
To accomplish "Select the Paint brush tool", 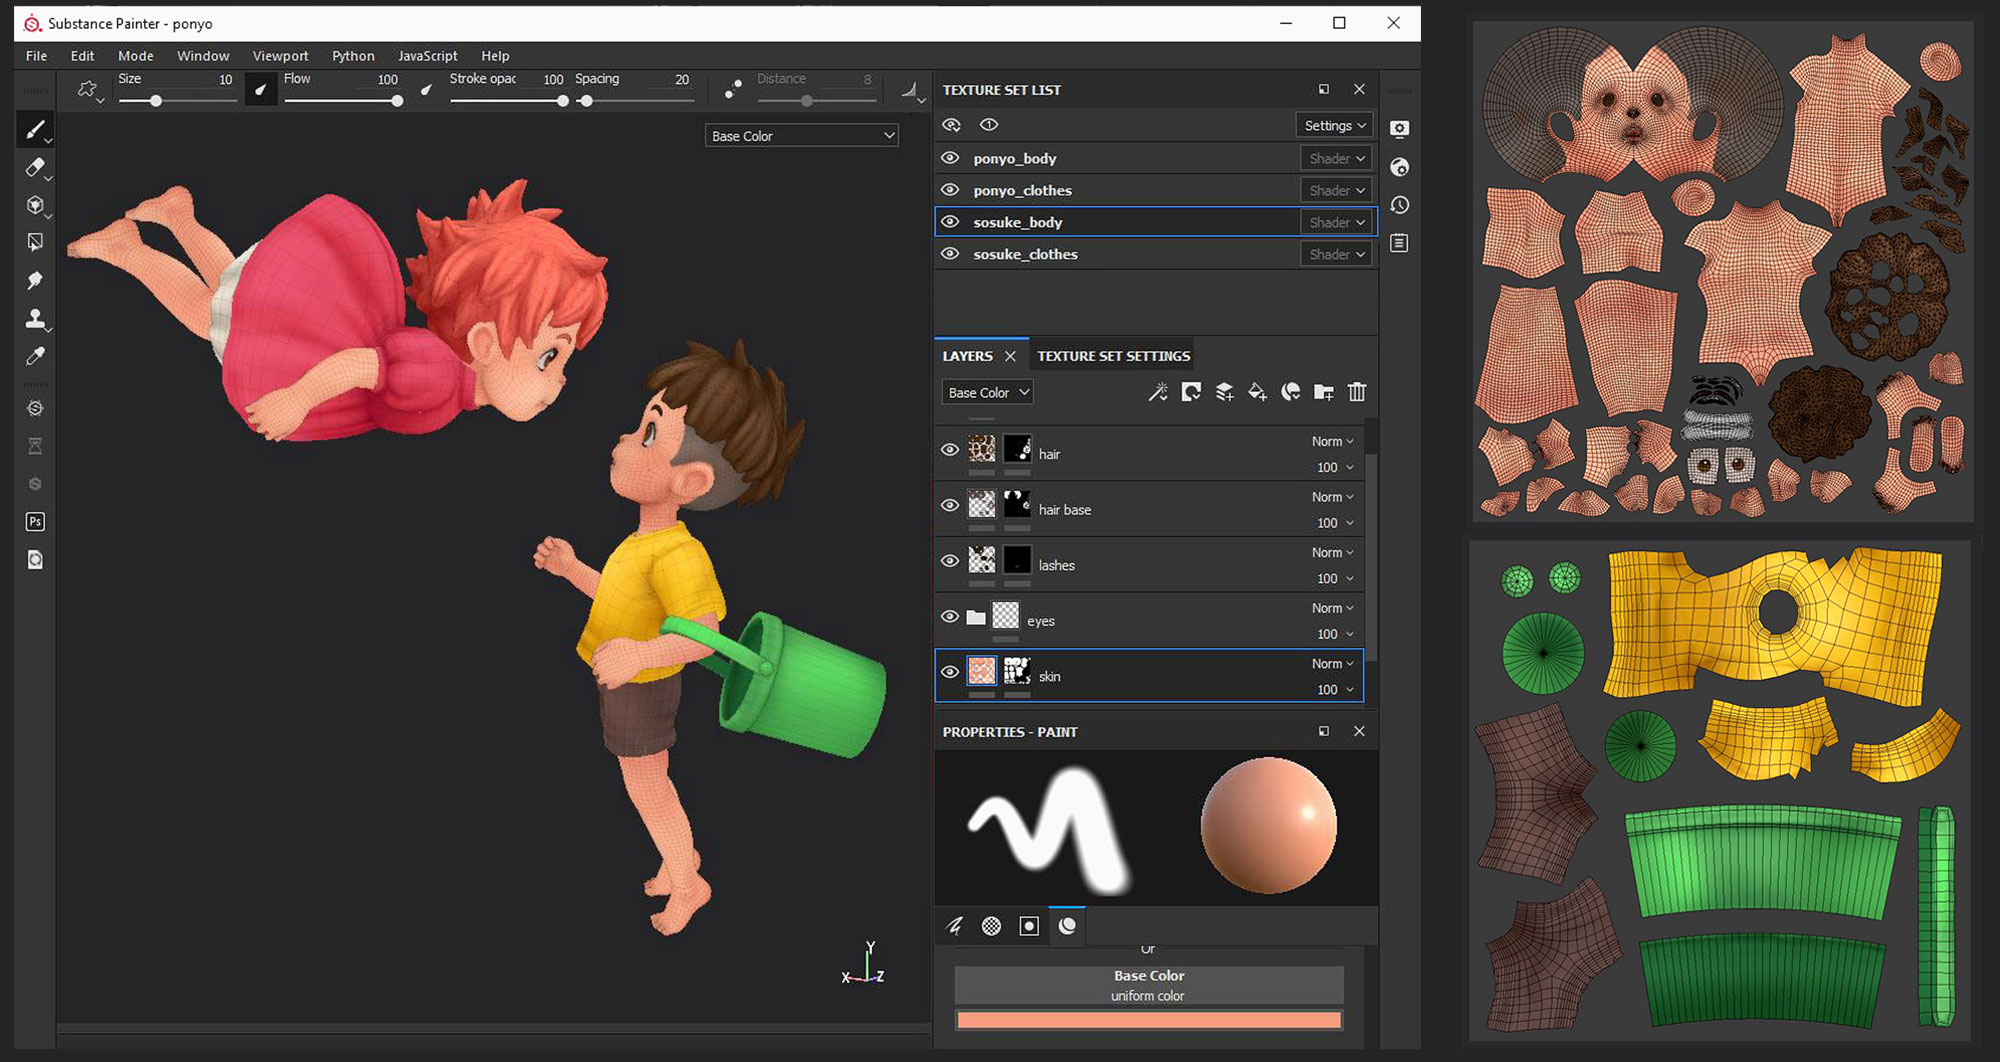I will tap(35, 130).
